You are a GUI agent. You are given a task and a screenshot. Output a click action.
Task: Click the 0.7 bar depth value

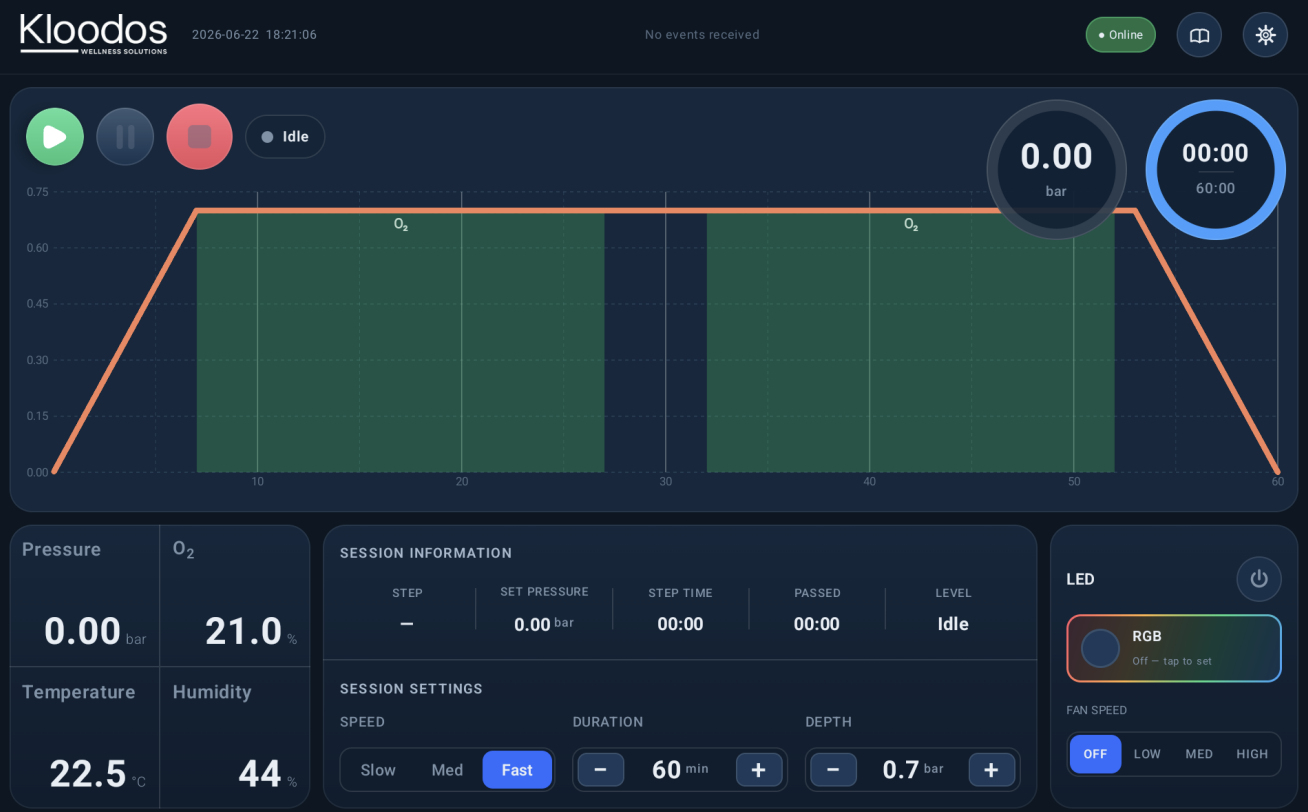click(x=912, y=770)
